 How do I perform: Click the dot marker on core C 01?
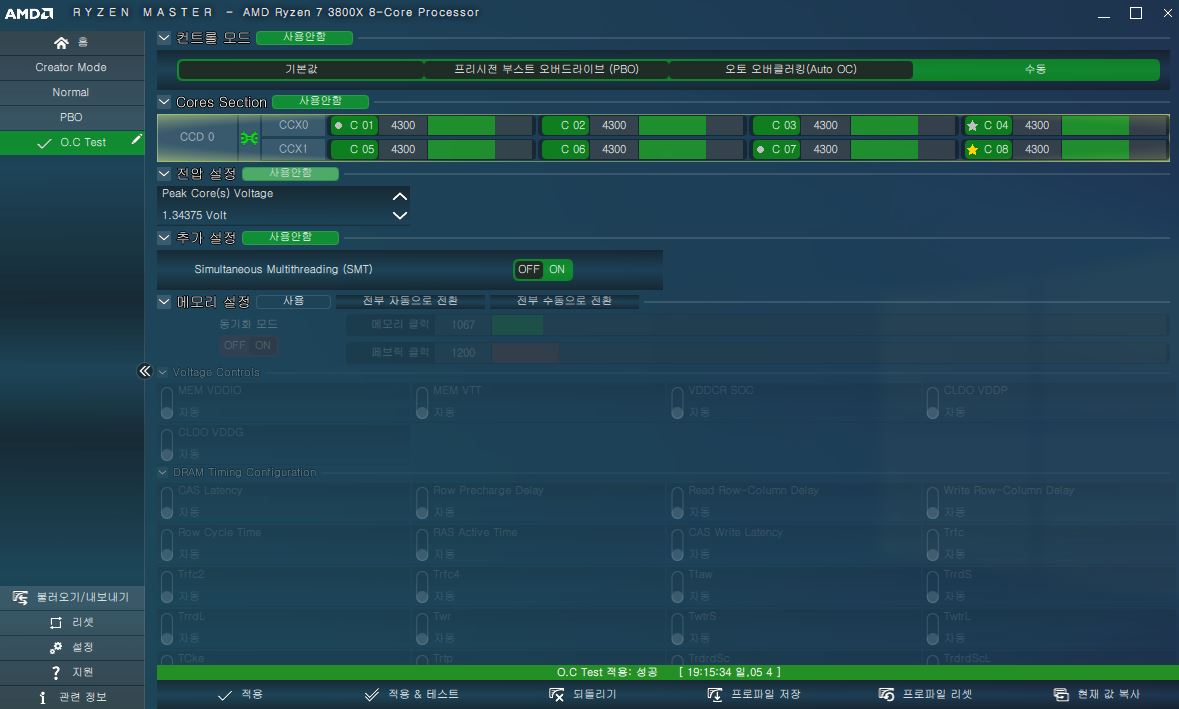tap(338, 126)
